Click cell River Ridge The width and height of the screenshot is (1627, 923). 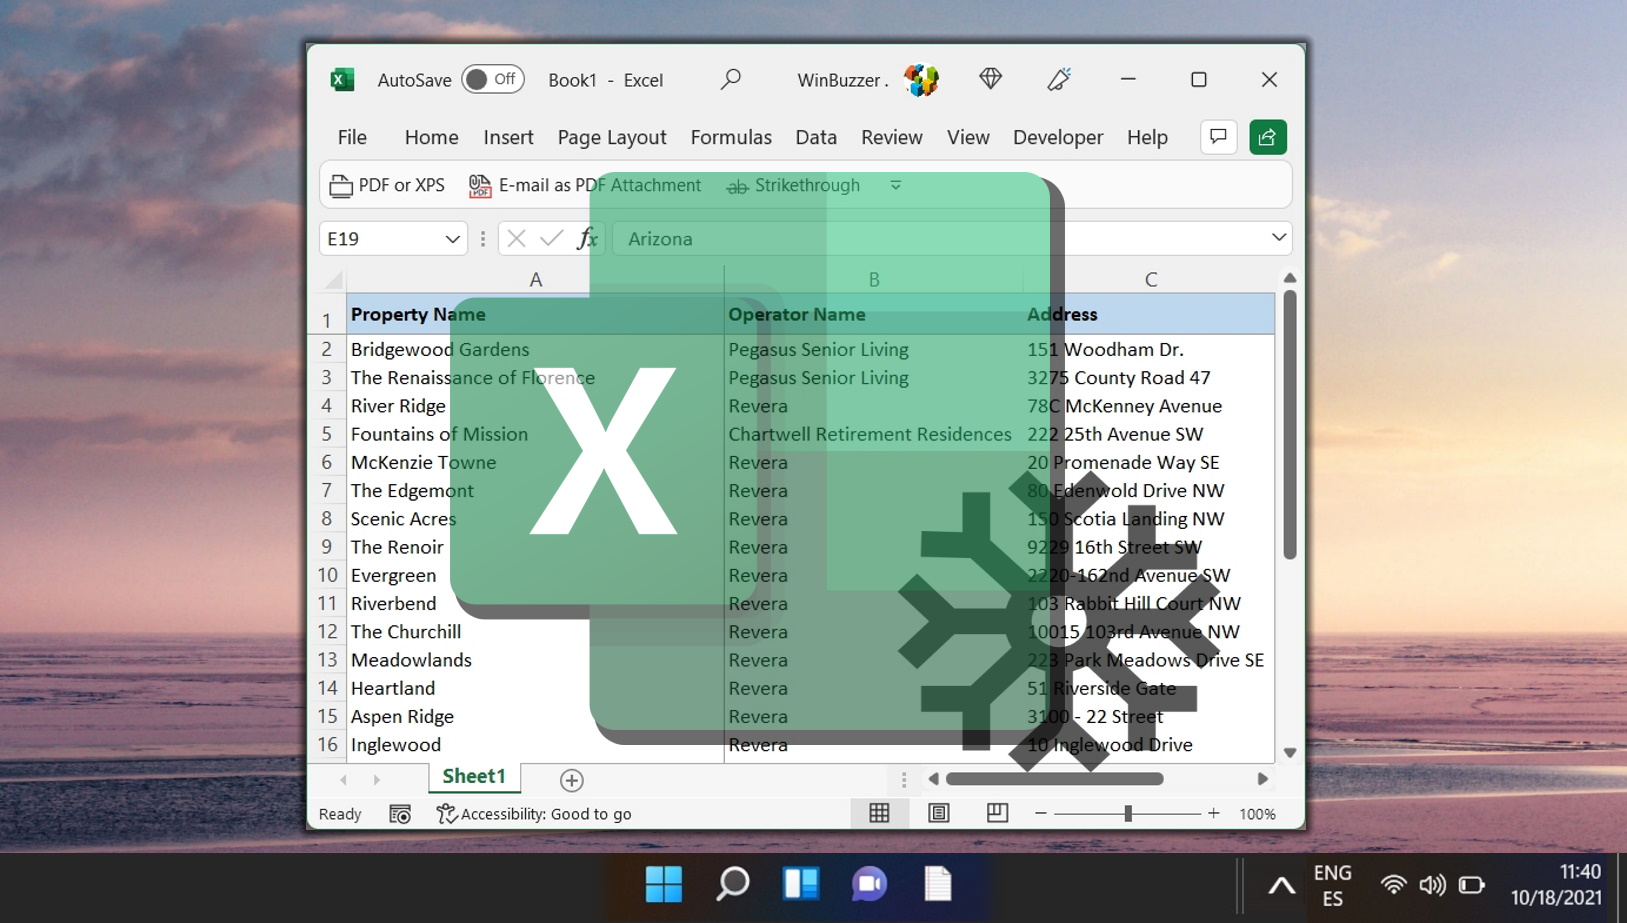[535, 406]
